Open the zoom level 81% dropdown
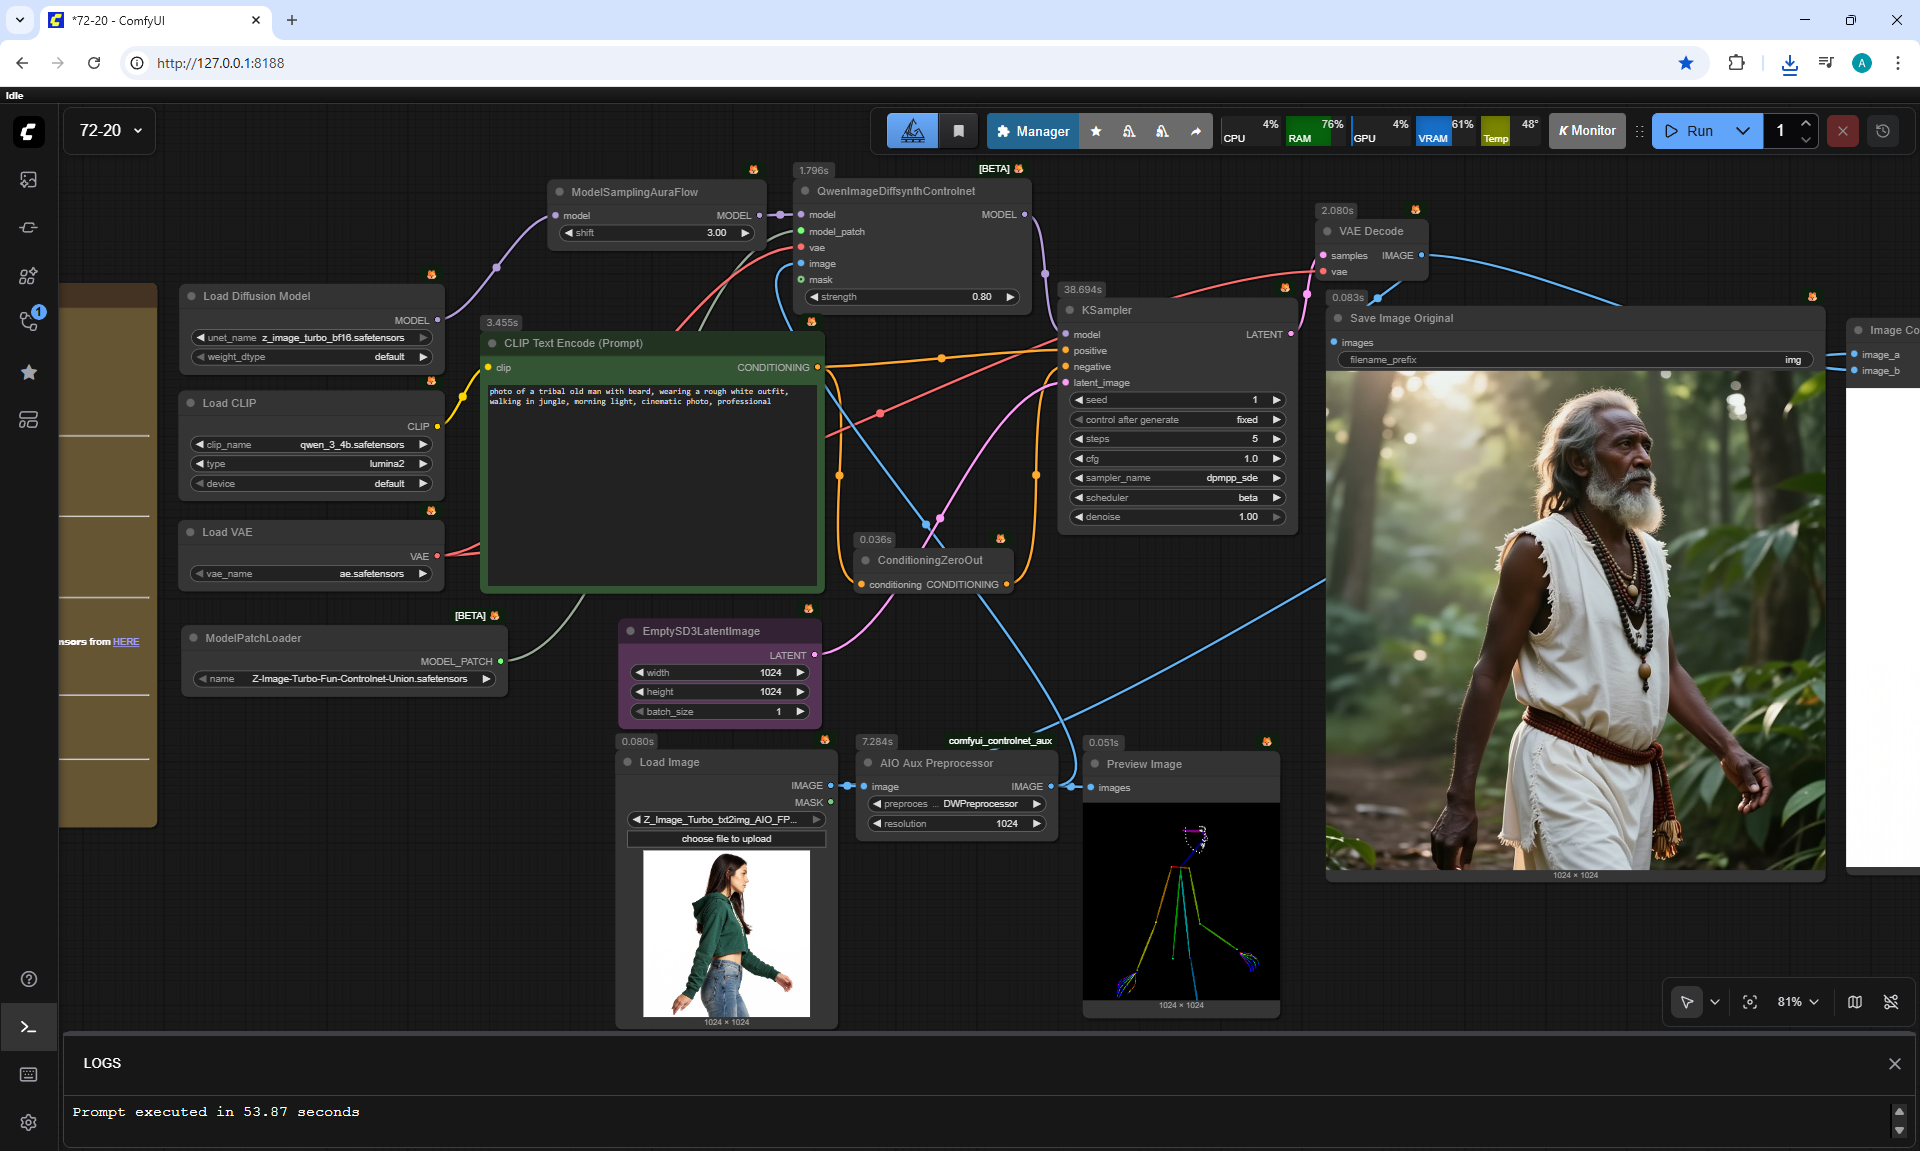 (x=1798, y=1002)
